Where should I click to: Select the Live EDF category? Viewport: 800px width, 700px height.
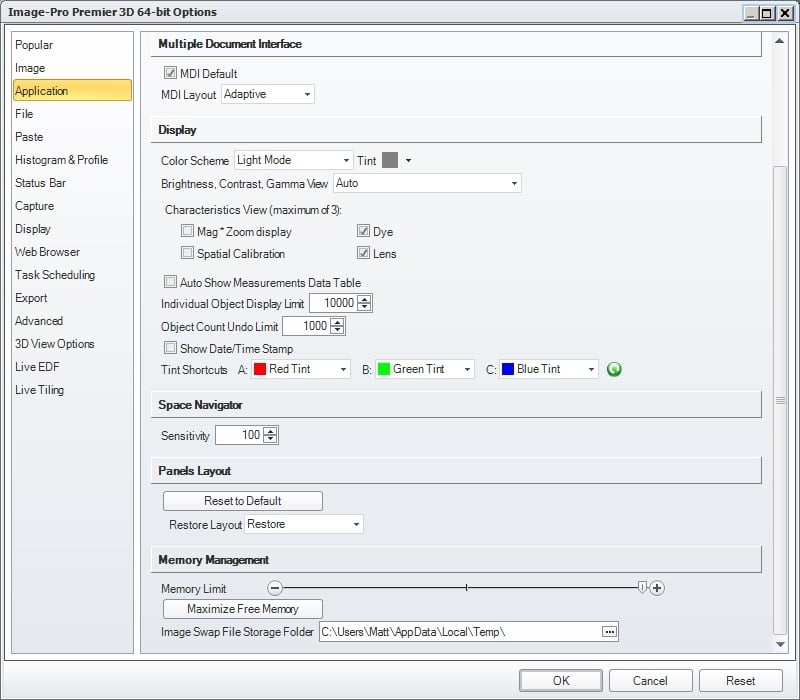coord(72,366)
